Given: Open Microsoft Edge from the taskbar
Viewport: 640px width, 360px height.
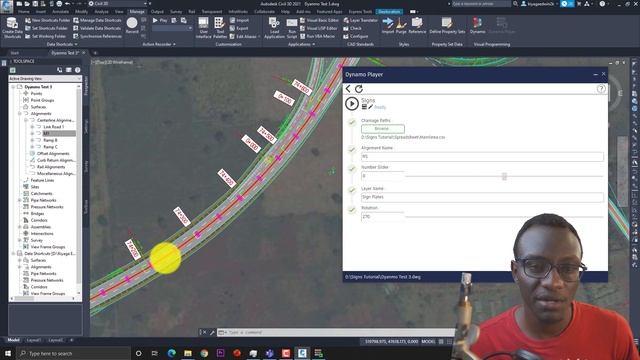Looking at the screenshot, I should (171, 353).
